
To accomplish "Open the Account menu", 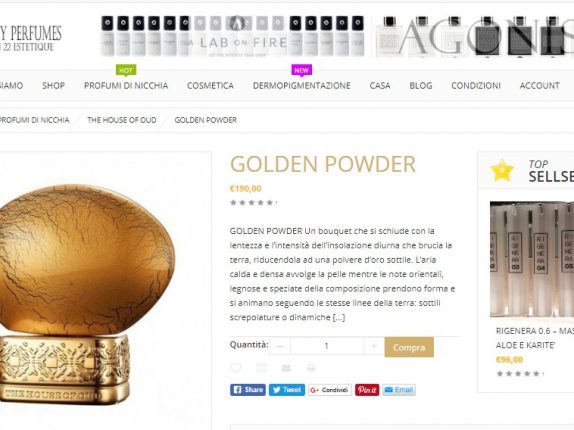I will coord(540,86).
